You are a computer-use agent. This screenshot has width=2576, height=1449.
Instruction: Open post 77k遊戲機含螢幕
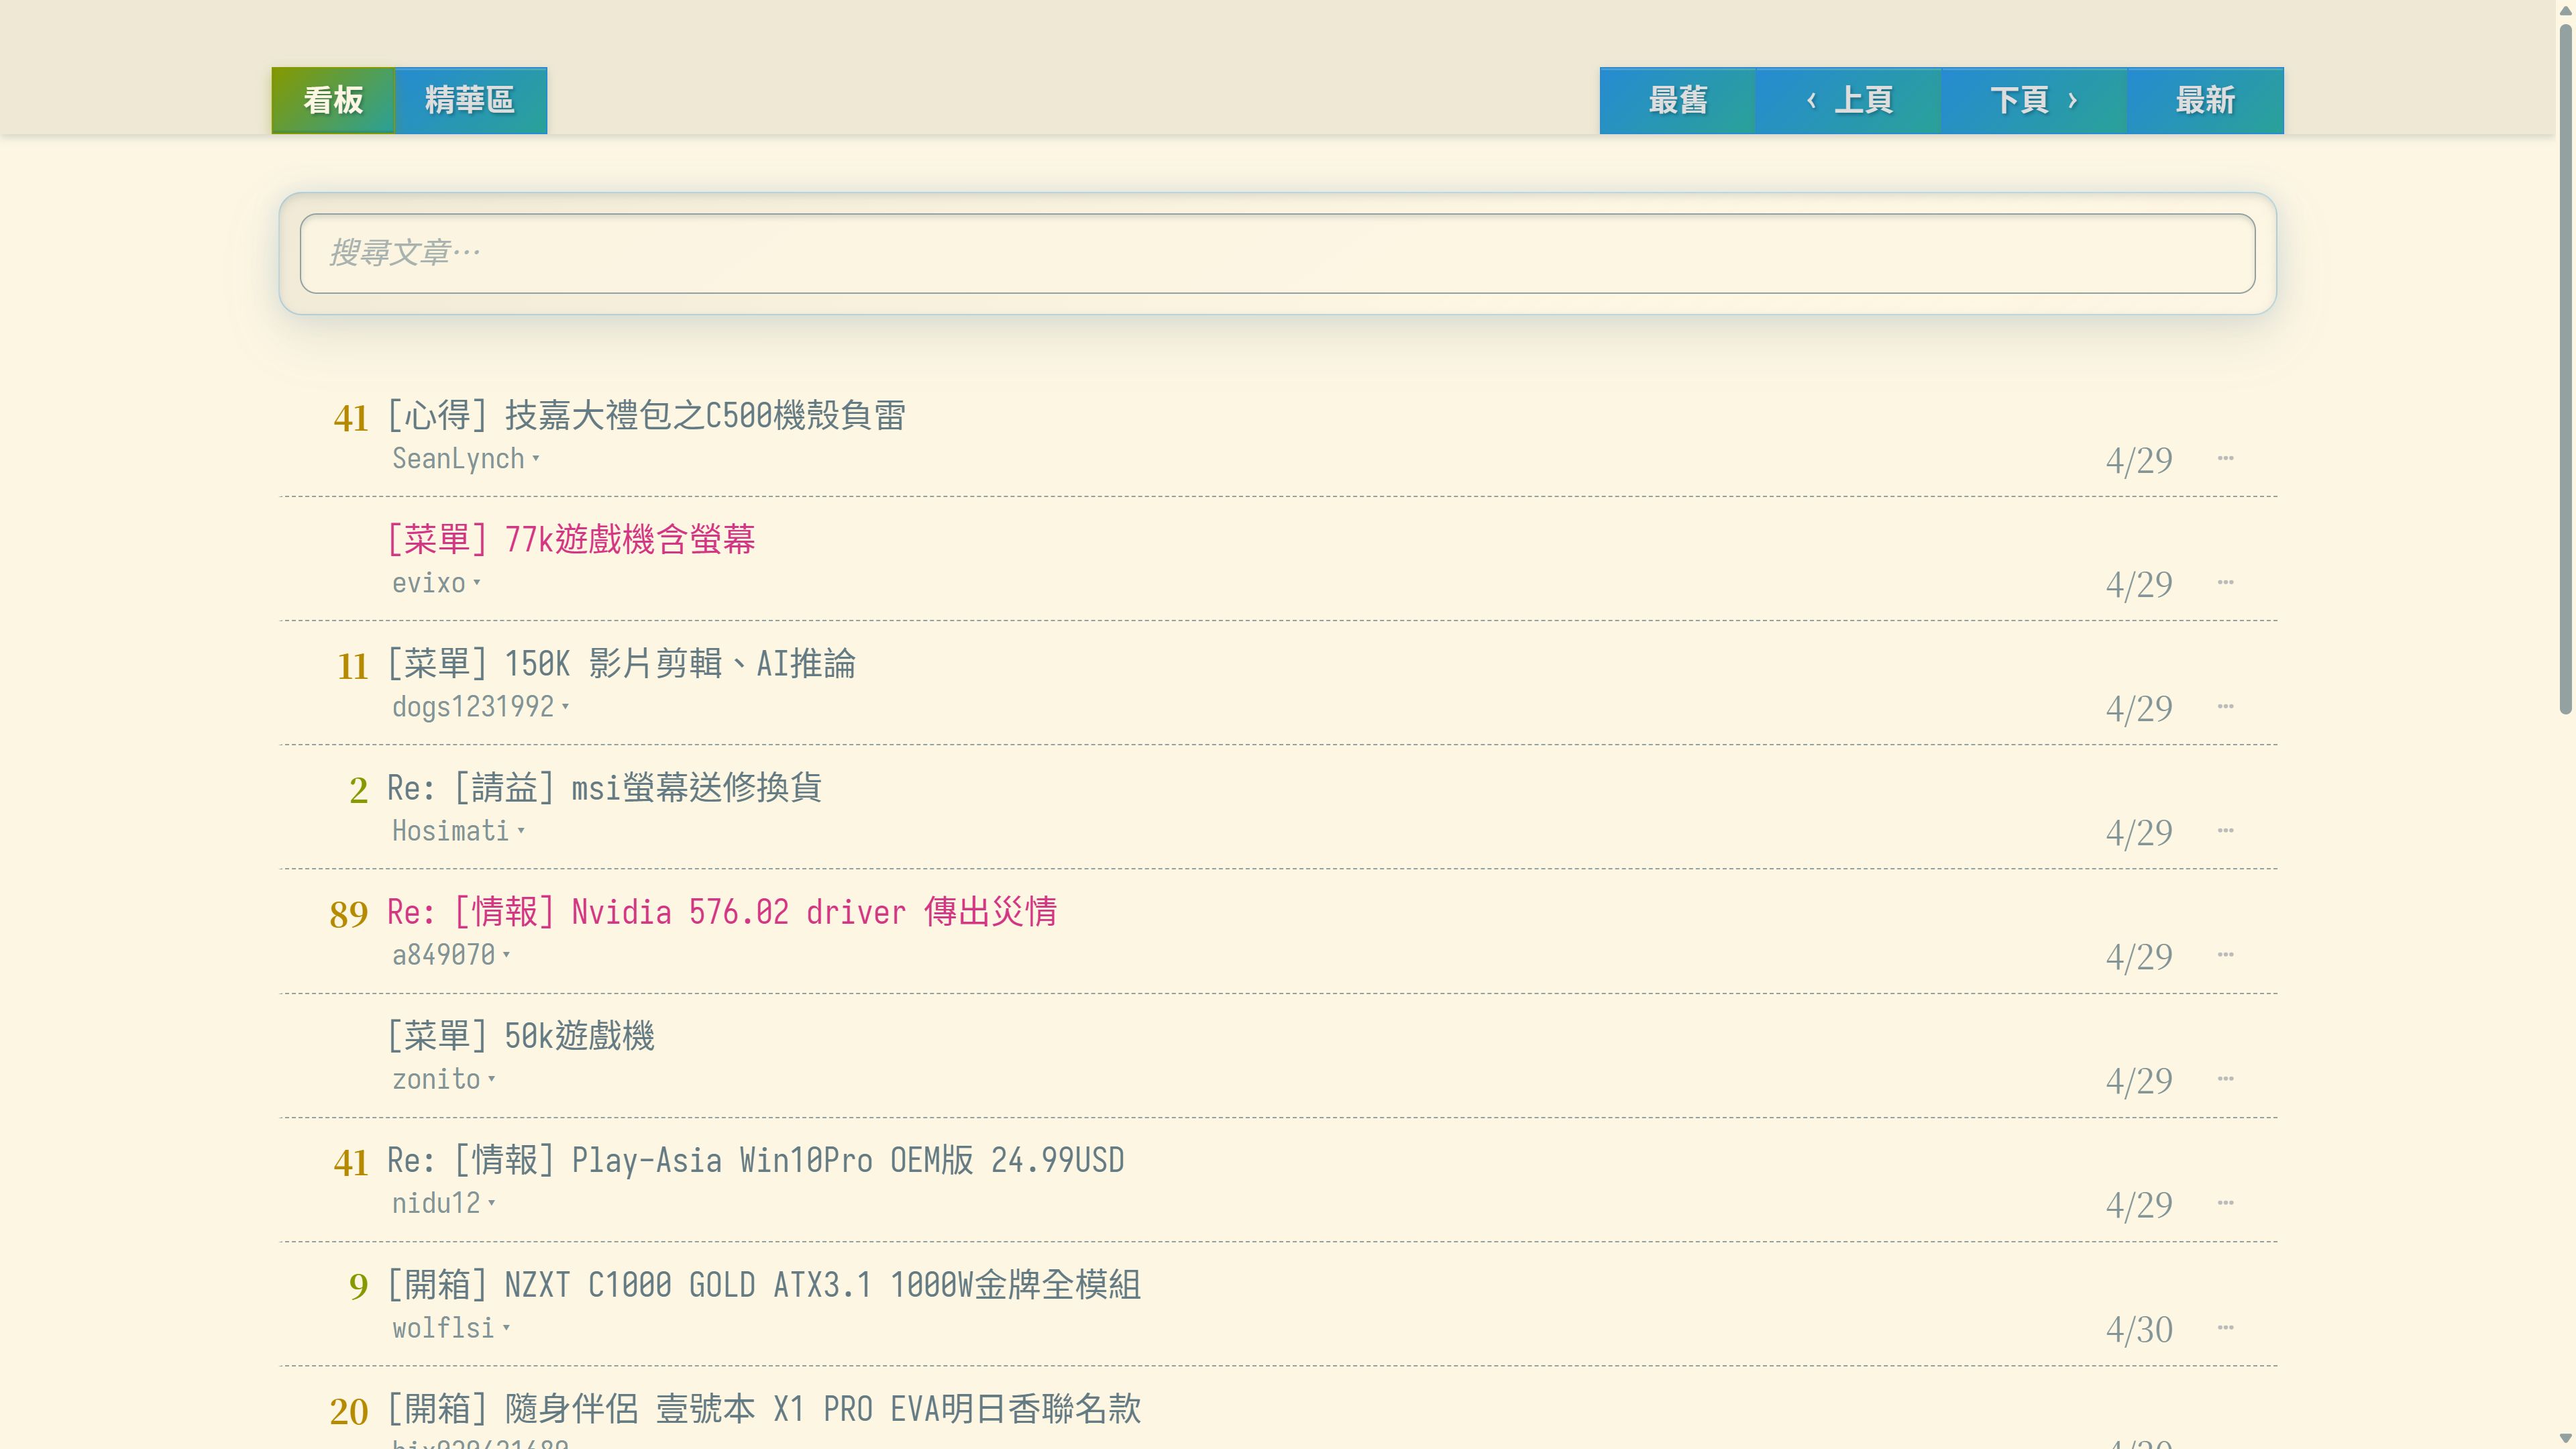point(571,539)
